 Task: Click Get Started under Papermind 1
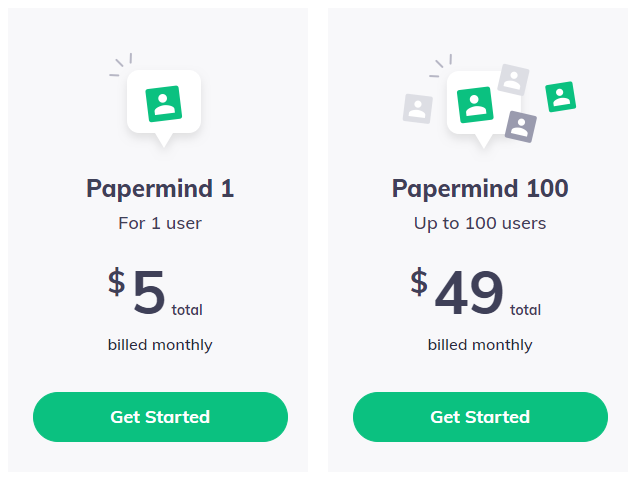coord(160,417)
